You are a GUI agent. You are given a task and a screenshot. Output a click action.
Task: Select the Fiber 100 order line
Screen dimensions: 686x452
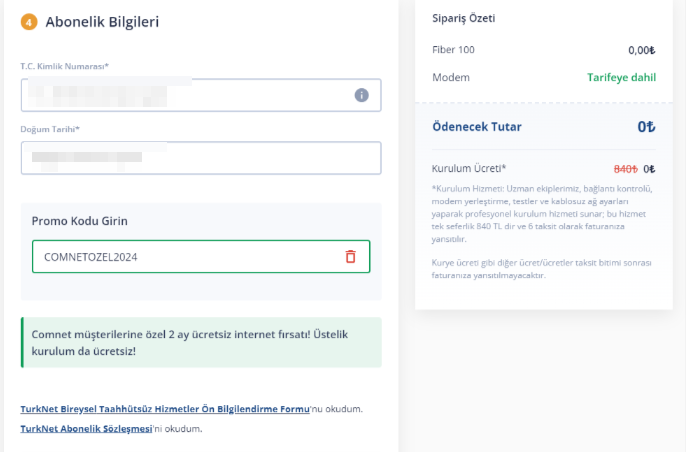click(543, 50)
